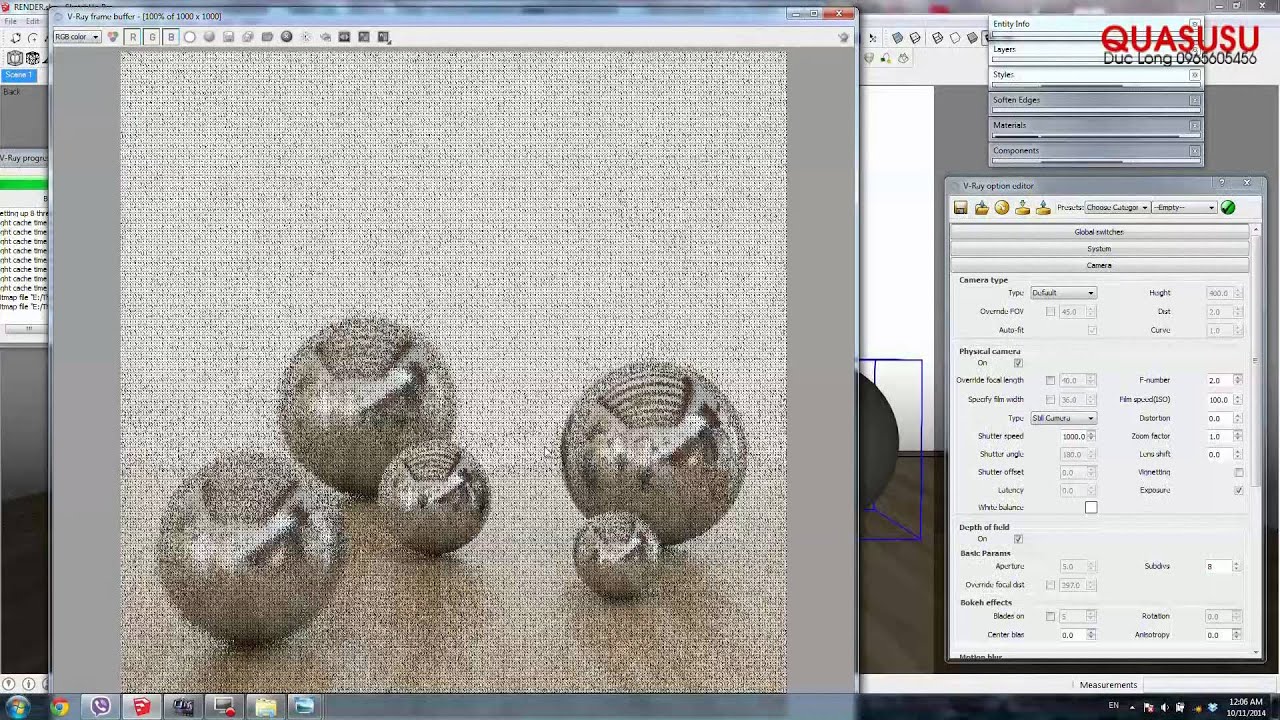The height and width of the screenshot is (720, 1280).
Task: Click the EN language indicator in system tray
Action: [1113, 706]
